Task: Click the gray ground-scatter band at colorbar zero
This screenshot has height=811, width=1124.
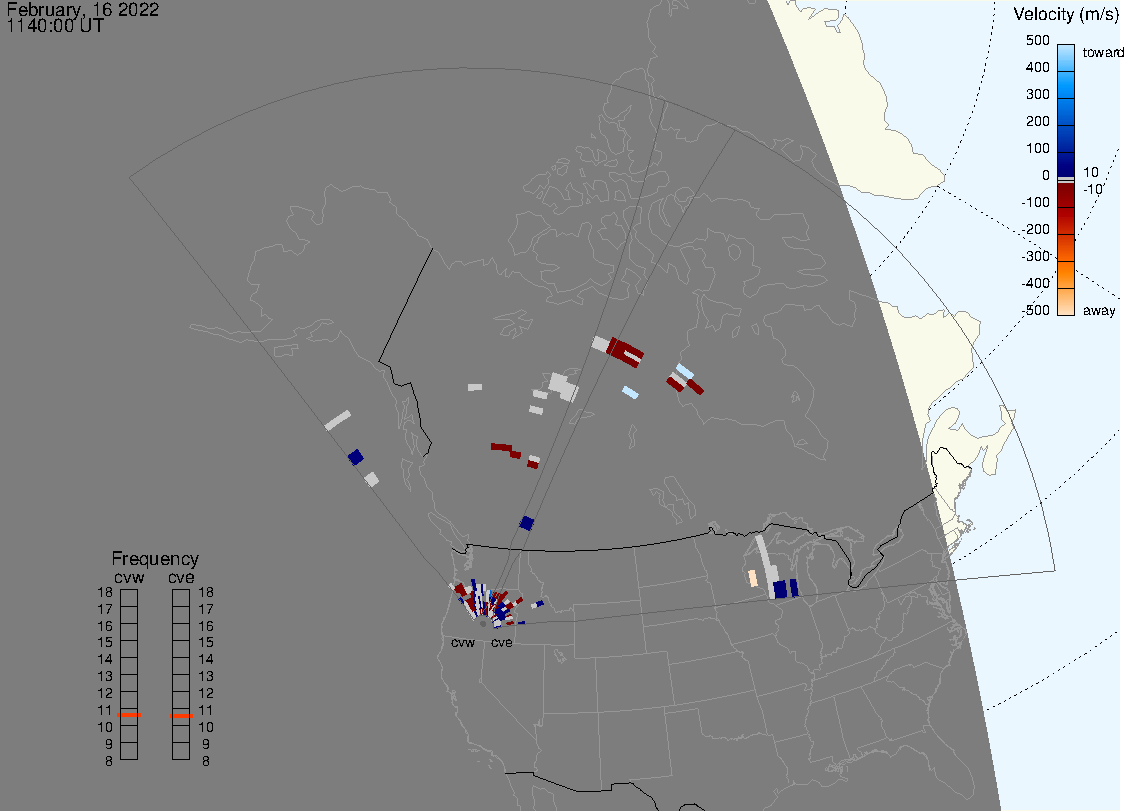Action: click(1066, 179)
